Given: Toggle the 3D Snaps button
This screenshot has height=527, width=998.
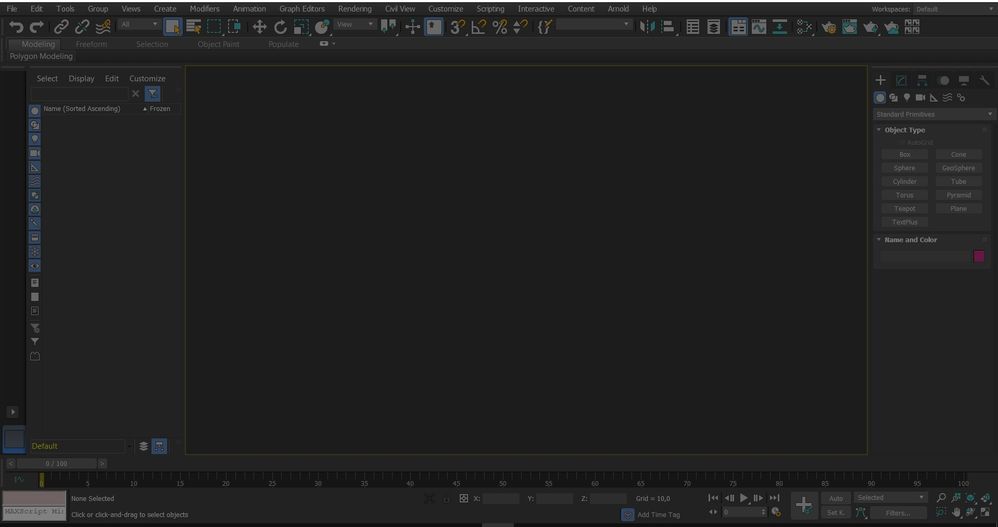Looking at the screenshot, I should tap(458, 27).
